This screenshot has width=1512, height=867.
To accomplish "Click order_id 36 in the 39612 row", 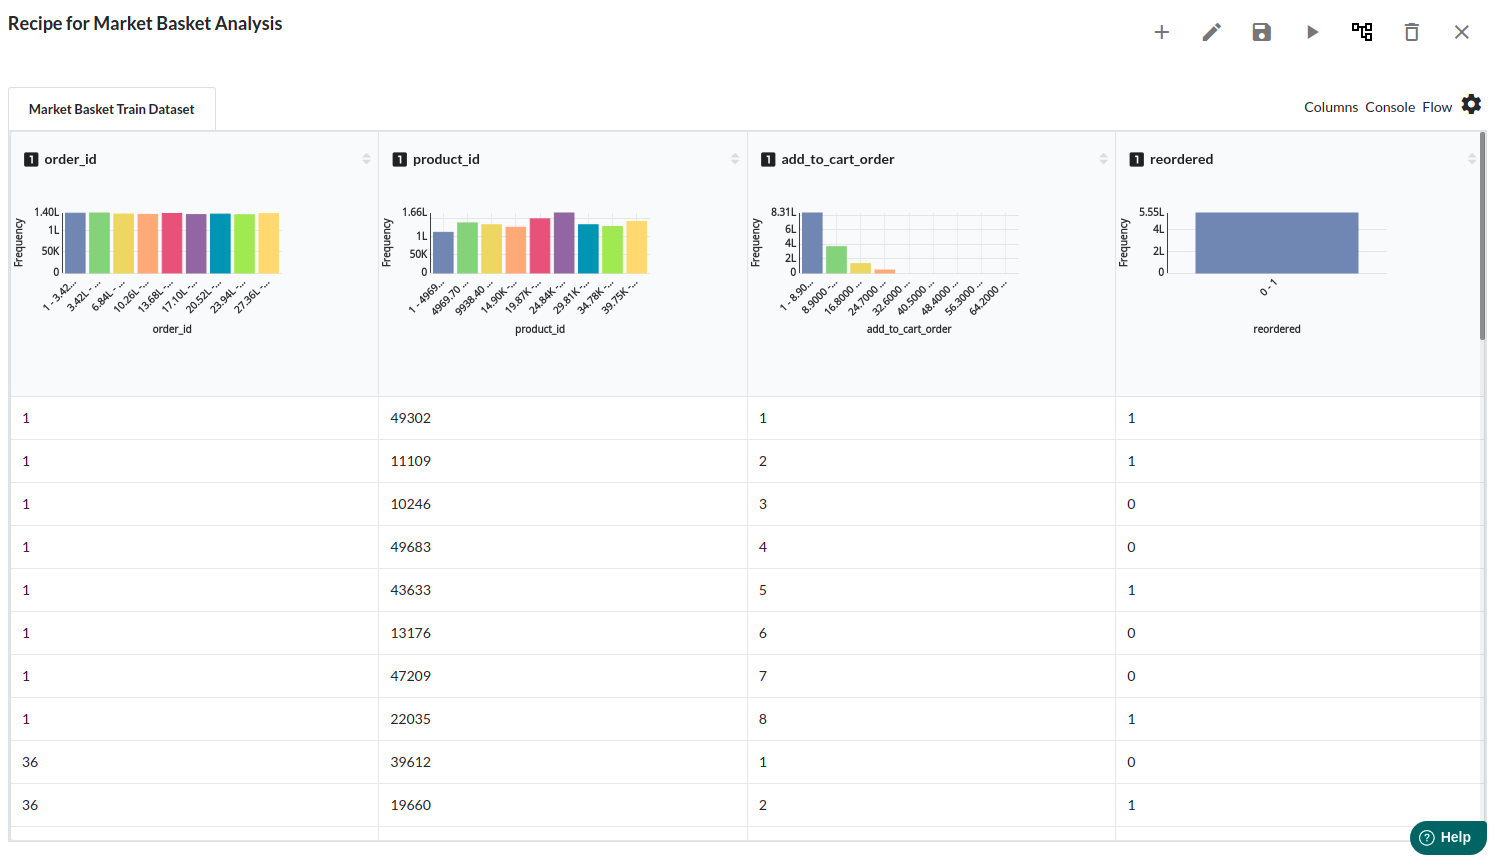I will [30, 762].
